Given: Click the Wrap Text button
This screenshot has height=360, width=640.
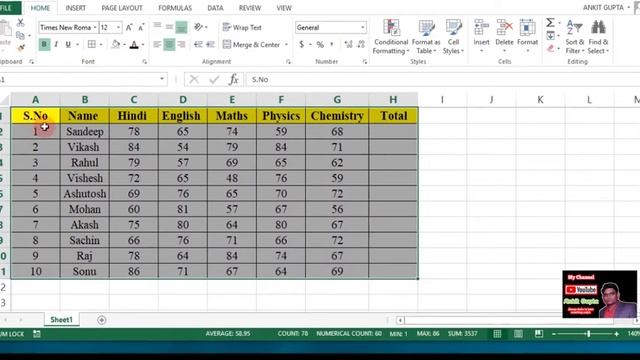Looking at the screenshot, I should pos(242,27).
